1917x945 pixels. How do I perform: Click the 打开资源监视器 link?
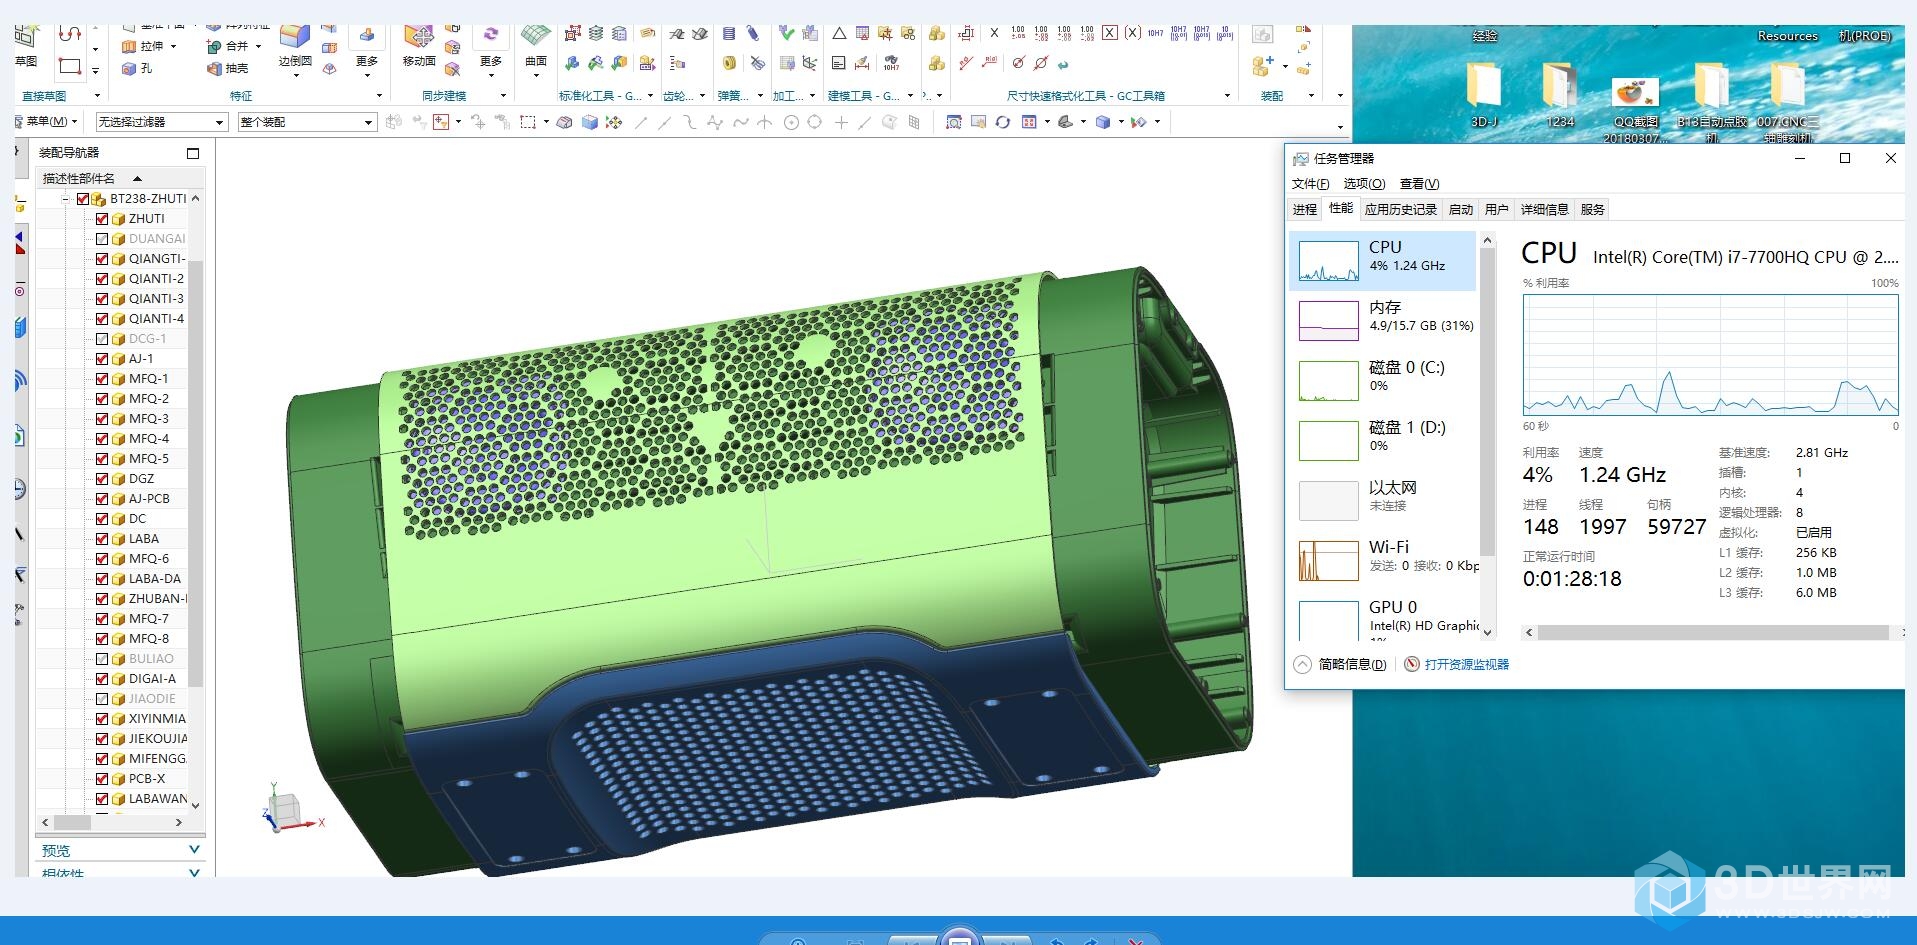tap(1466, 664)
